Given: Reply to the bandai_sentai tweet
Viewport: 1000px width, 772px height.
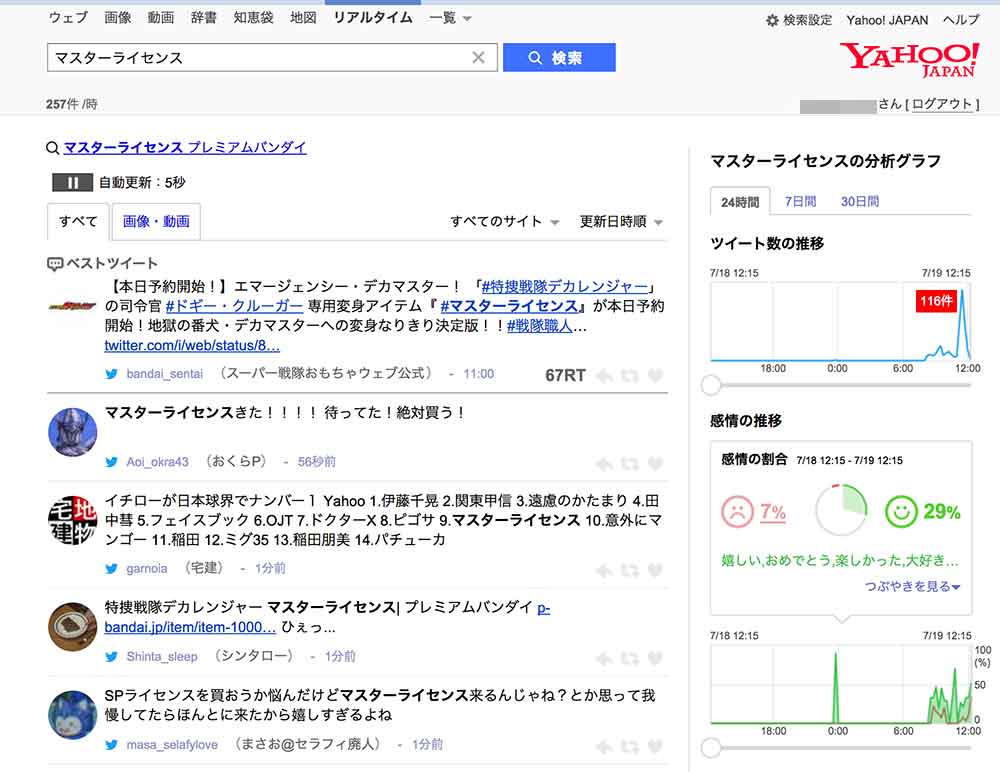Looking at the screenshot, I should click(604, 376).
